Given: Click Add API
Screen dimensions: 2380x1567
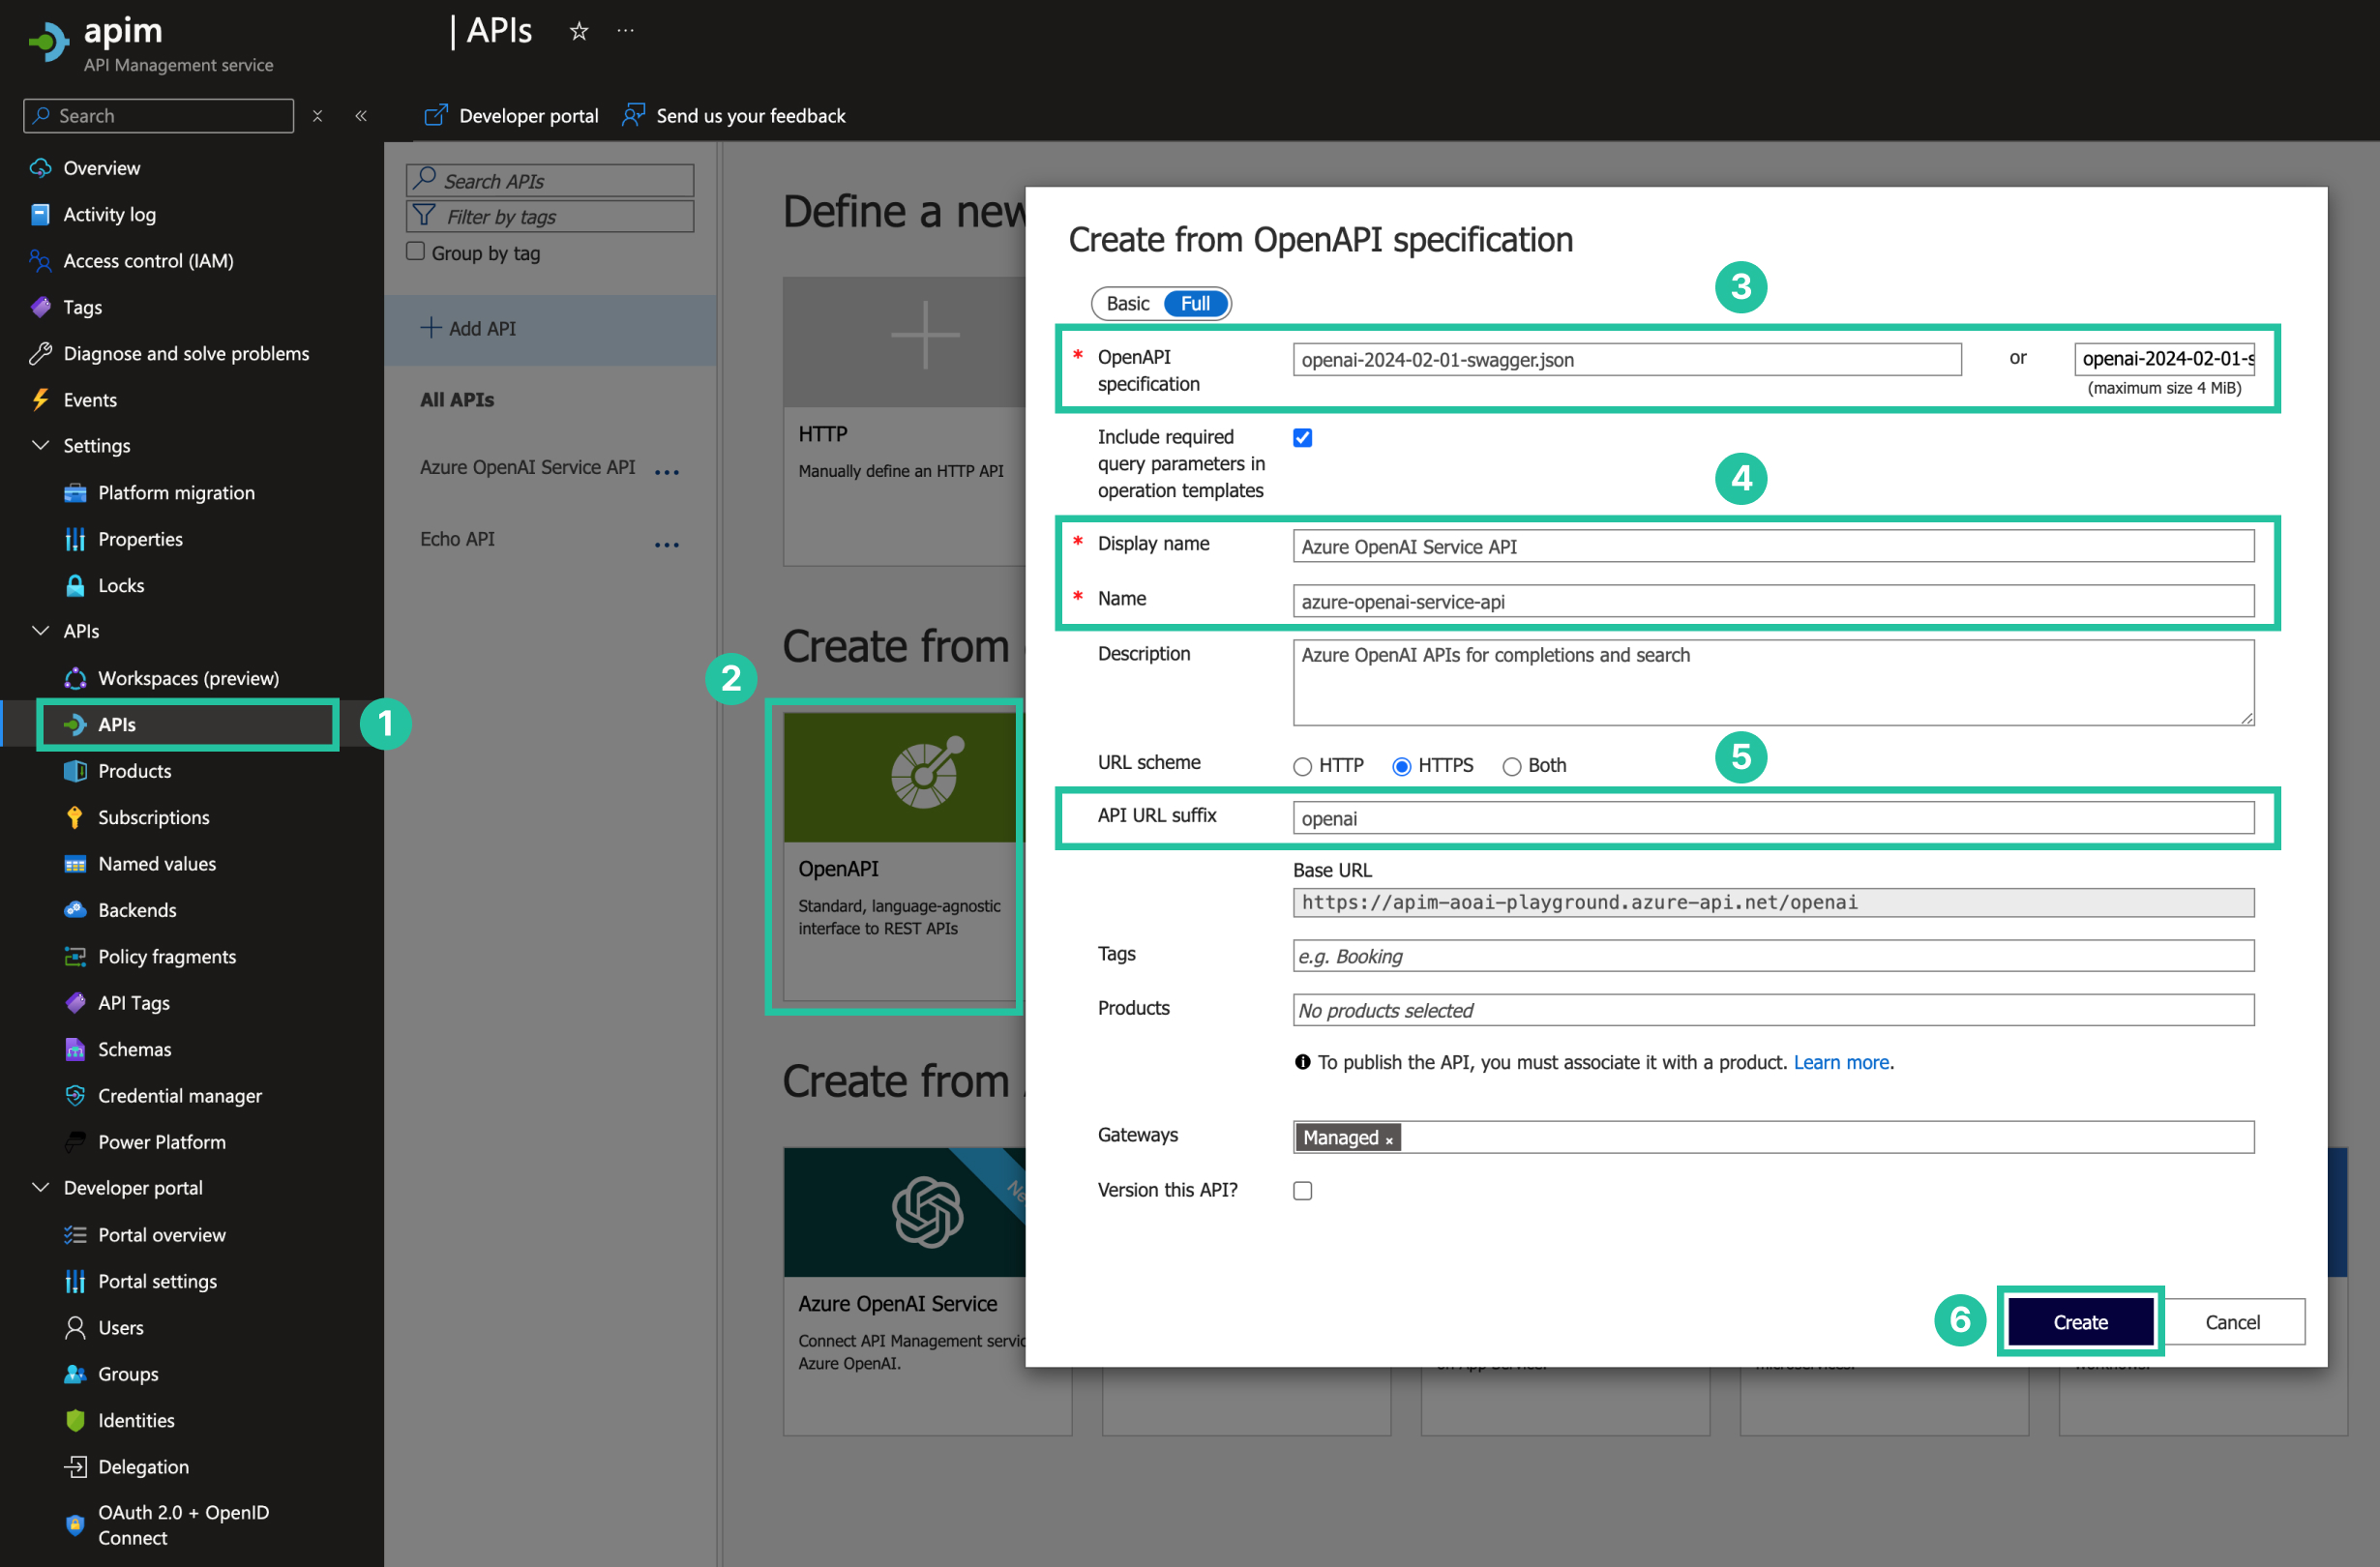Looking at the screenshot, I should pos(468,329).
